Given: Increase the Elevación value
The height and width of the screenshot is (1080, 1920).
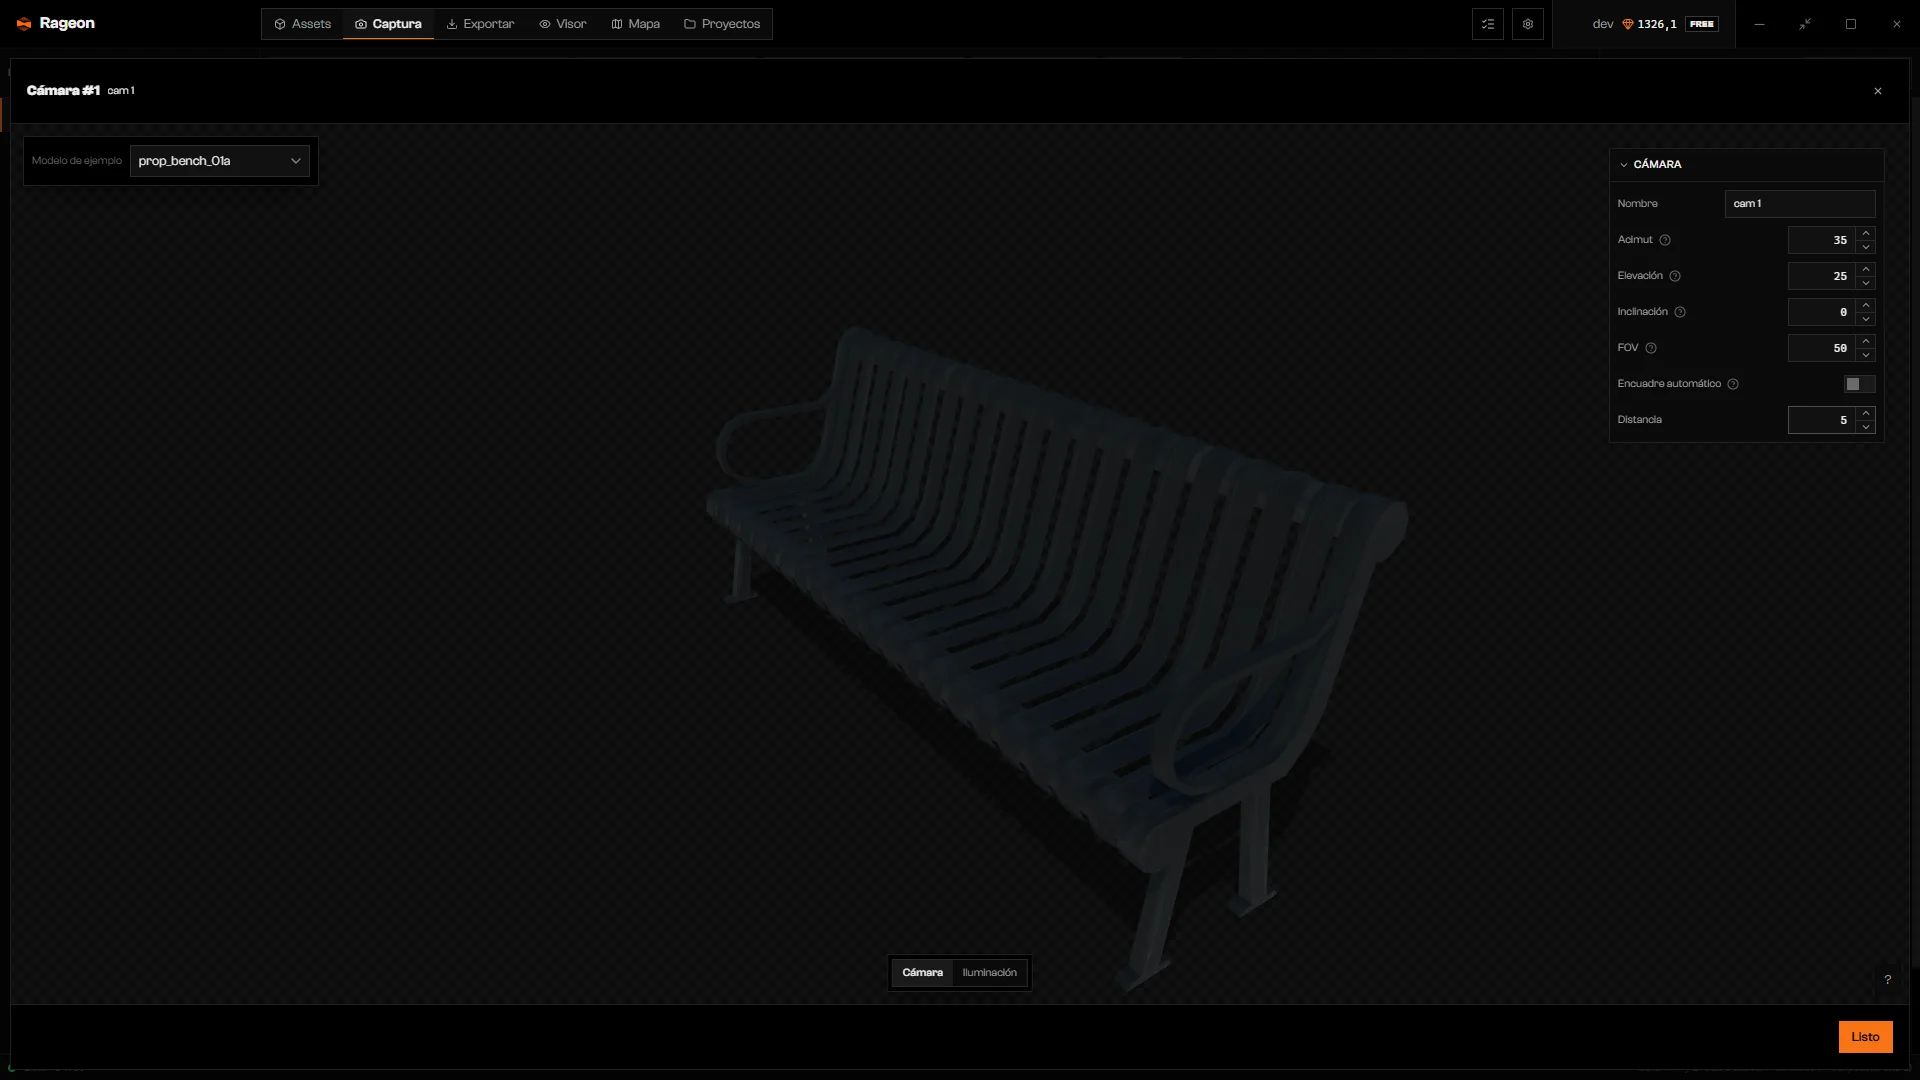Looking at the screenshot, I should tap(1866, 269).
